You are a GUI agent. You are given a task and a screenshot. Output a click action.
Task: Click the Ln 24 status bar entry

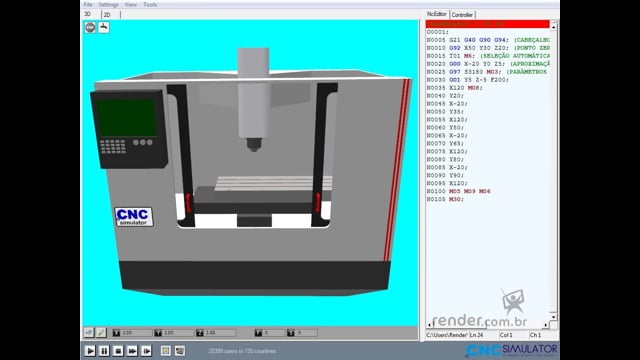pyautogui.click(x=476, y=335)
